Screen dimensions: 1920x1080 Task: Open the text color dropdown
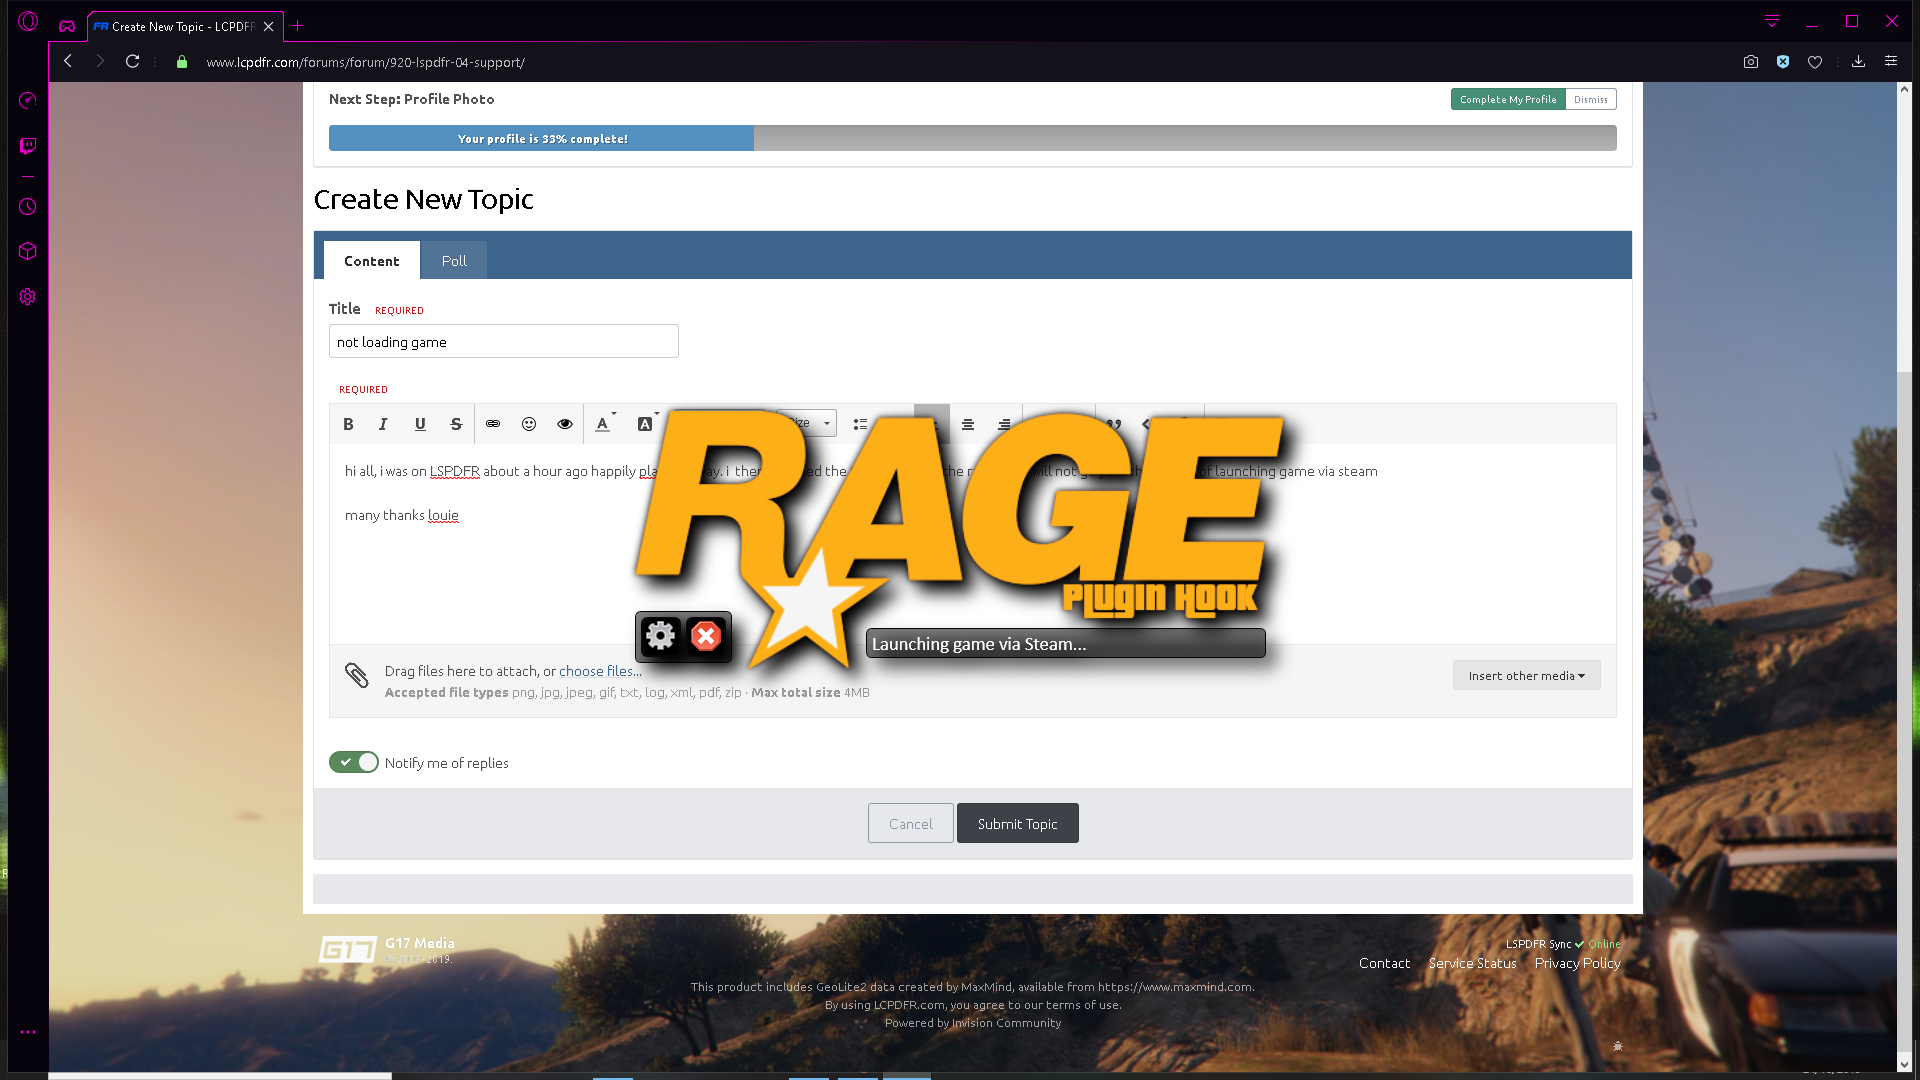coord(604,424)
